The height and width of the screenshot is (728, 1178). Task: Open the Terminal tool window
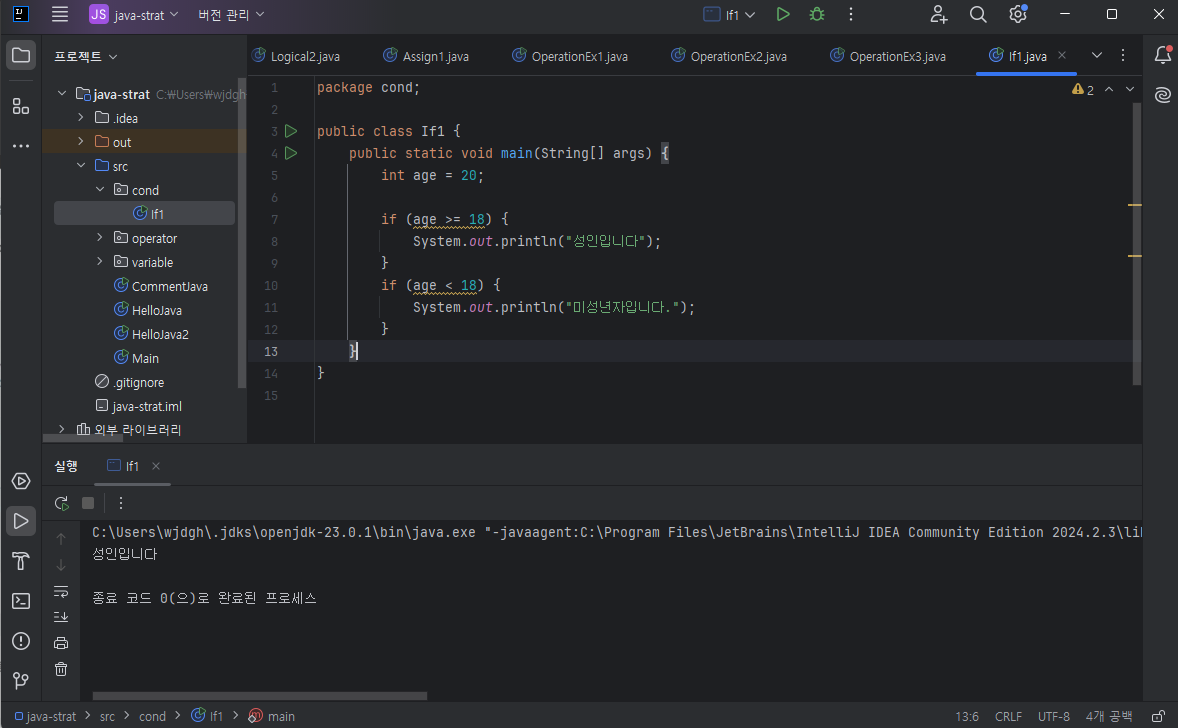coord(20,601)
